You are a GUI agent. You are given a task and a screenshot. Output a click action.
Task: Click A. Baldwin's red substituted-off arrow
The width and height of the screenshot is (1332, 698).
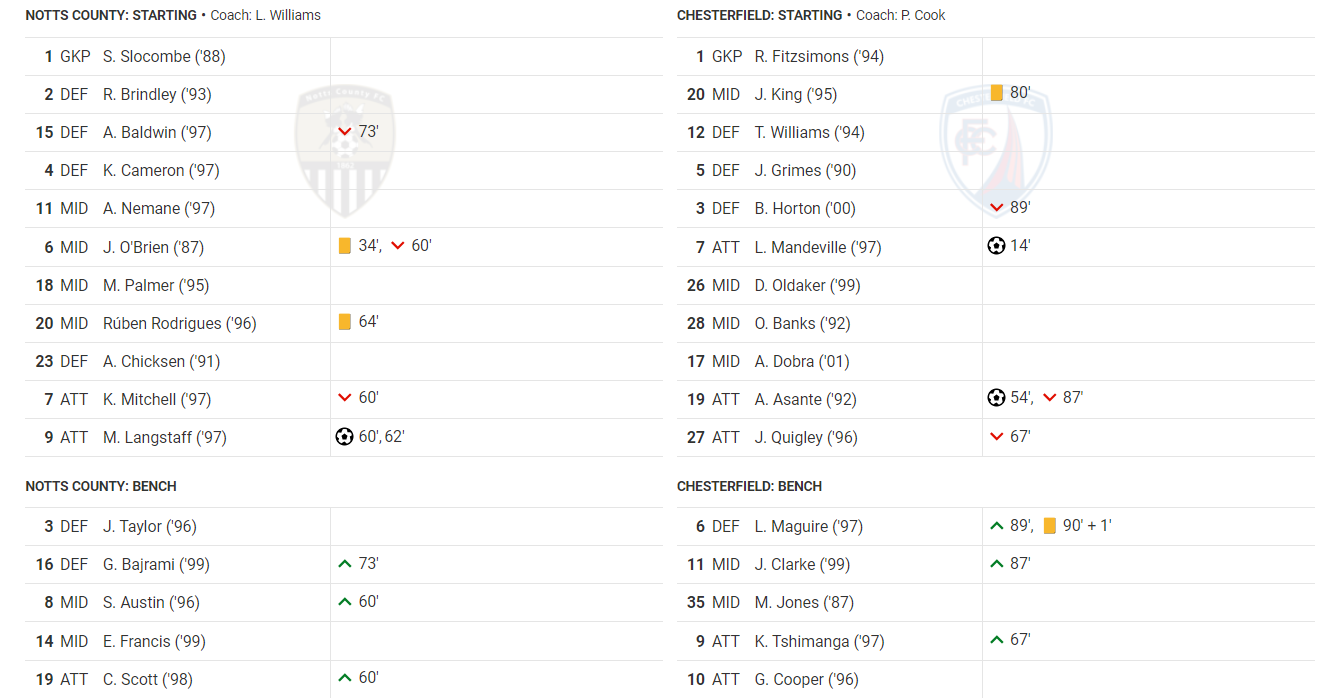click(345, 131)
